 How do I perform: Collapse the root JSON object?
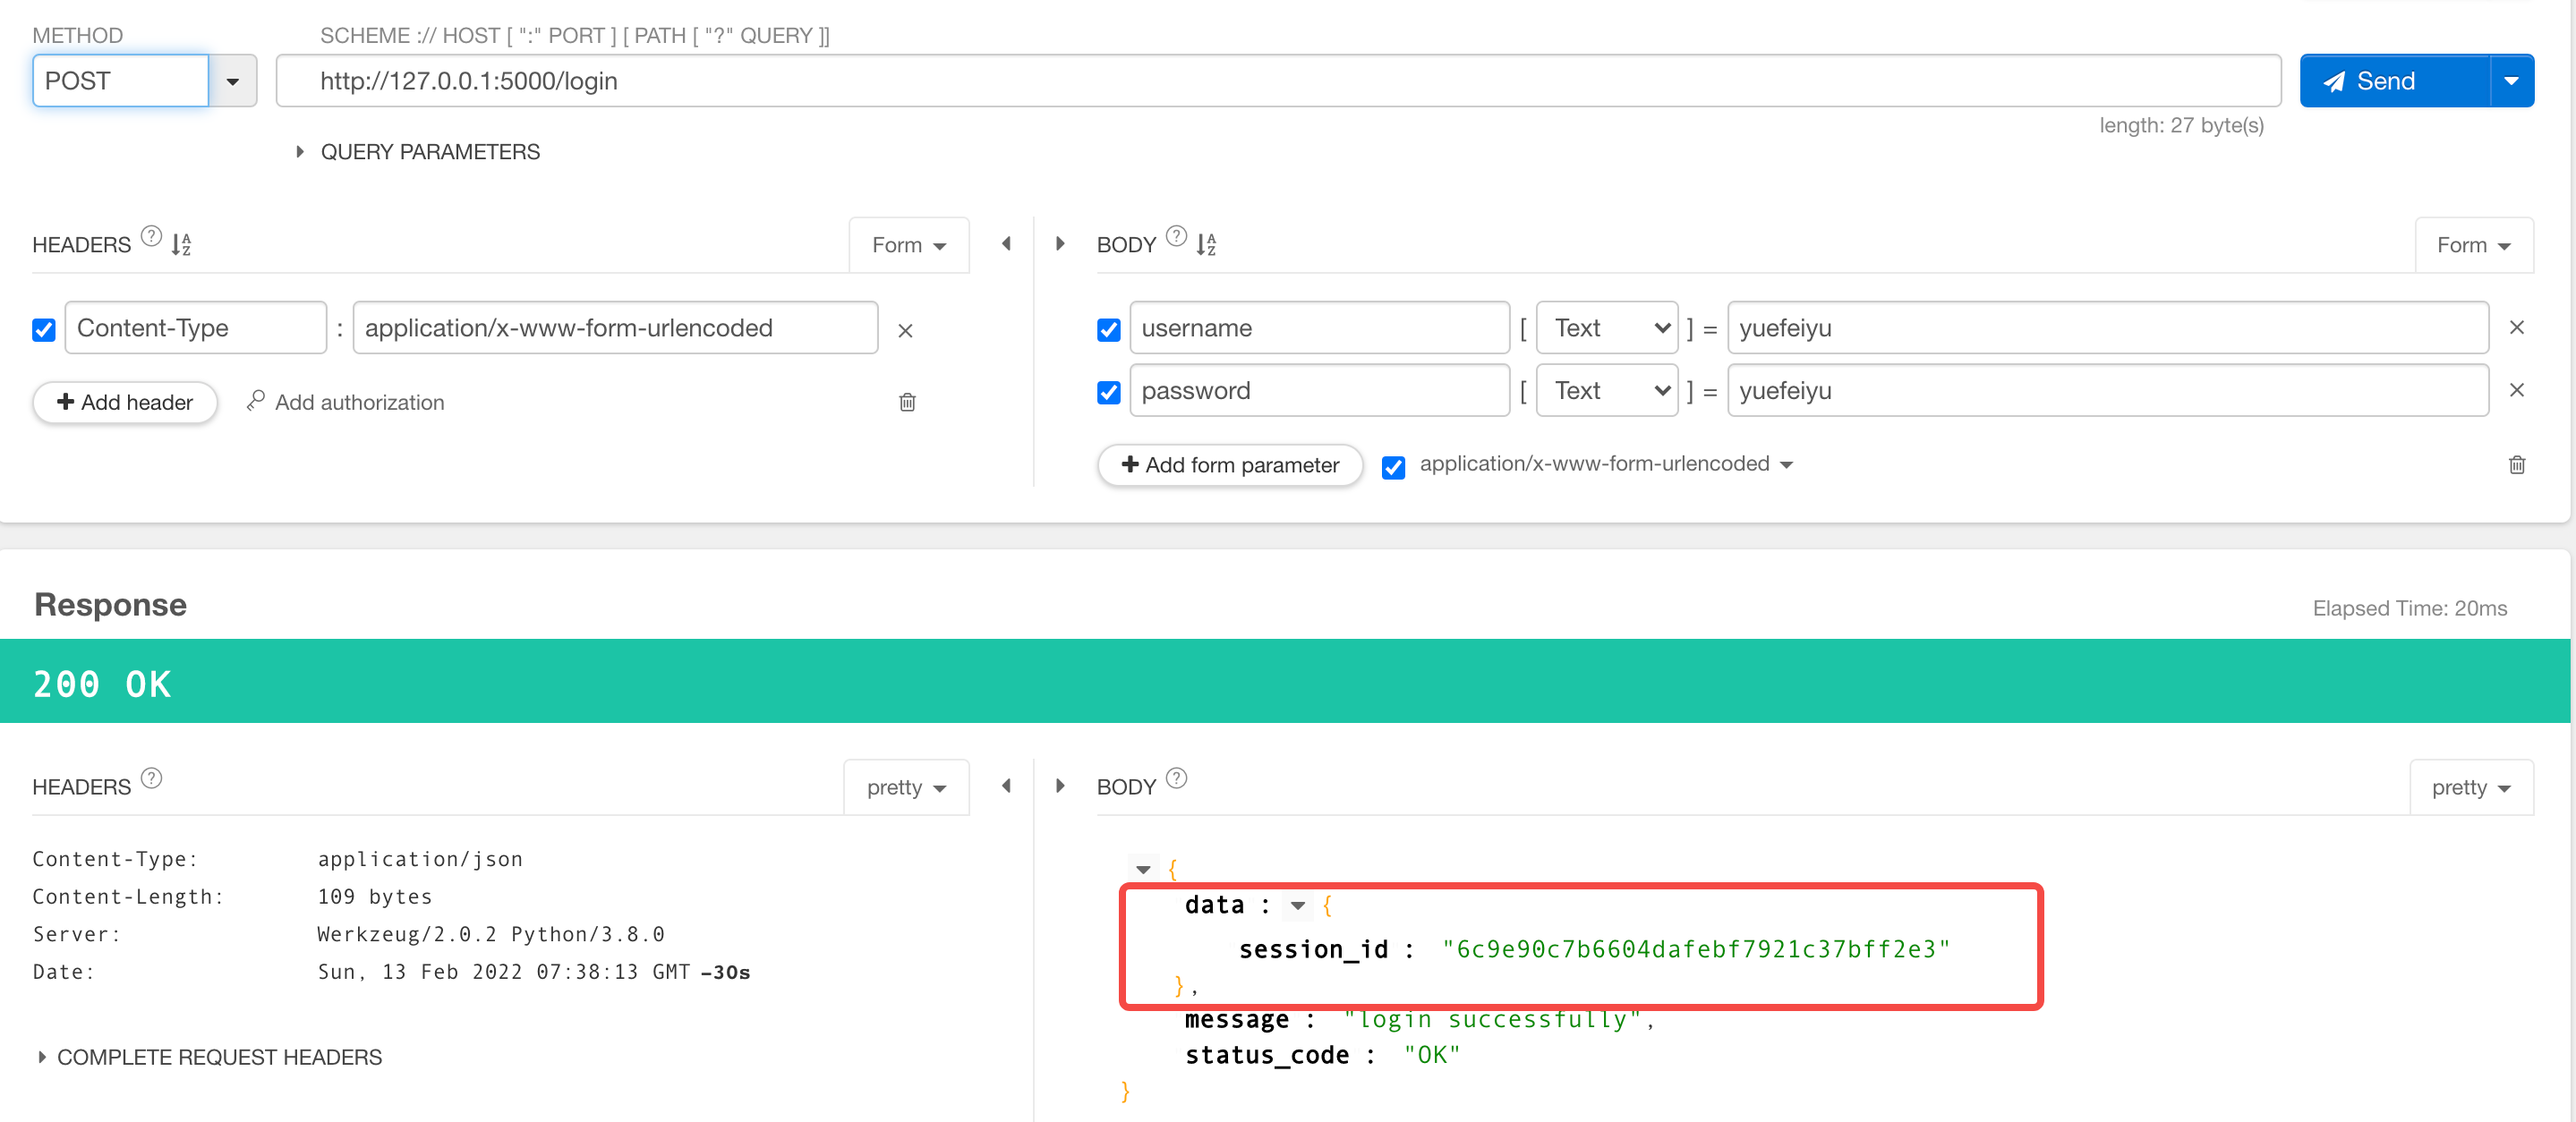tap(1142, 870)
